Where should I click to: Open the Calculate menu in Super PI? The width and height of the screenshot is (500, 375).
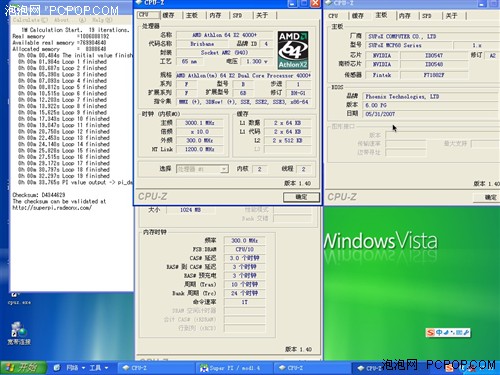[30, 20]
